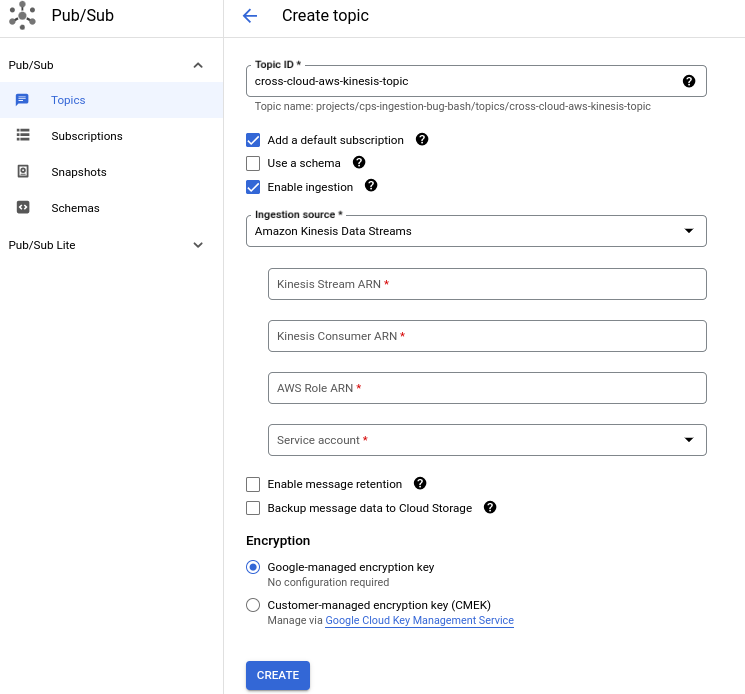Go back using the blue arrow
Screen dimensions: 745x694
[250, 16]
